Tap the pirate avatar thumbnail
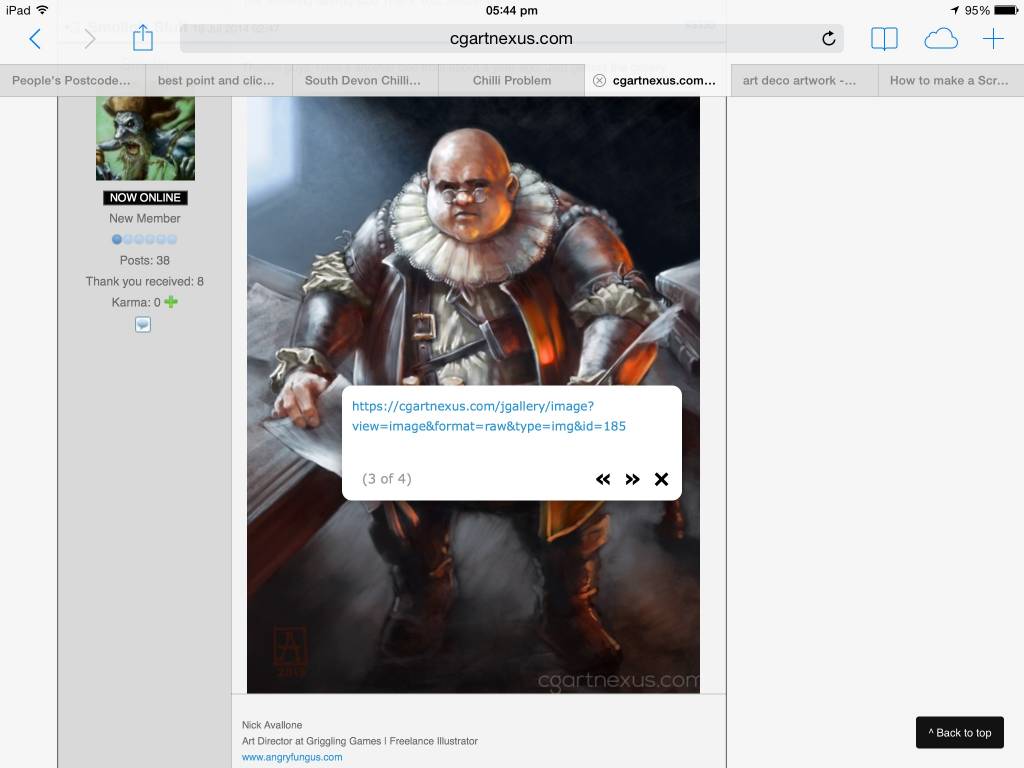Screen dimensions: 1024x768 (145, 138)
